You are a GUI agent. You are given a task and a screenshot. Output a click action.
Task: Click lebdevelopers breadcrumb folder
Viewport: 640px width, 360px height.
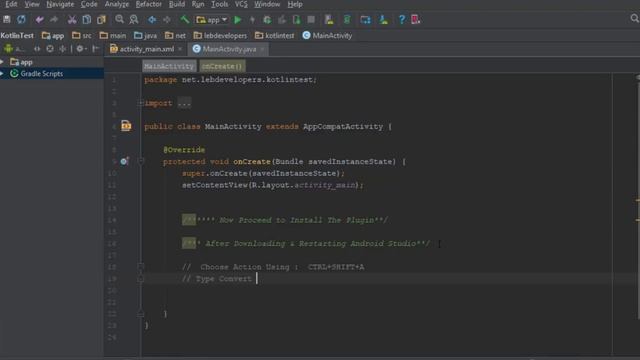(220, 36)
